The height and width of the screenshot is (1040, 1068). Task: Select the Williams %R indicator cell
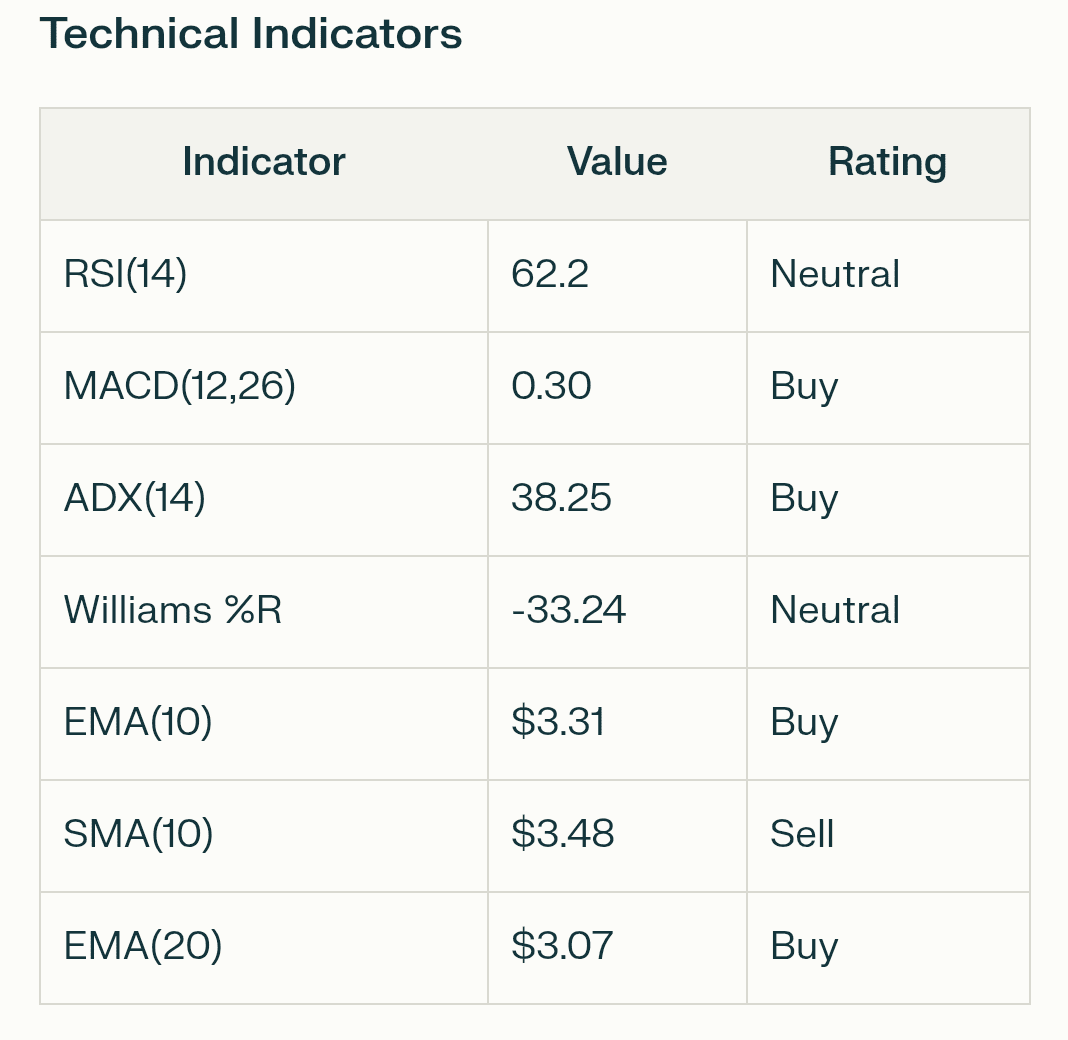click(173, 611)
